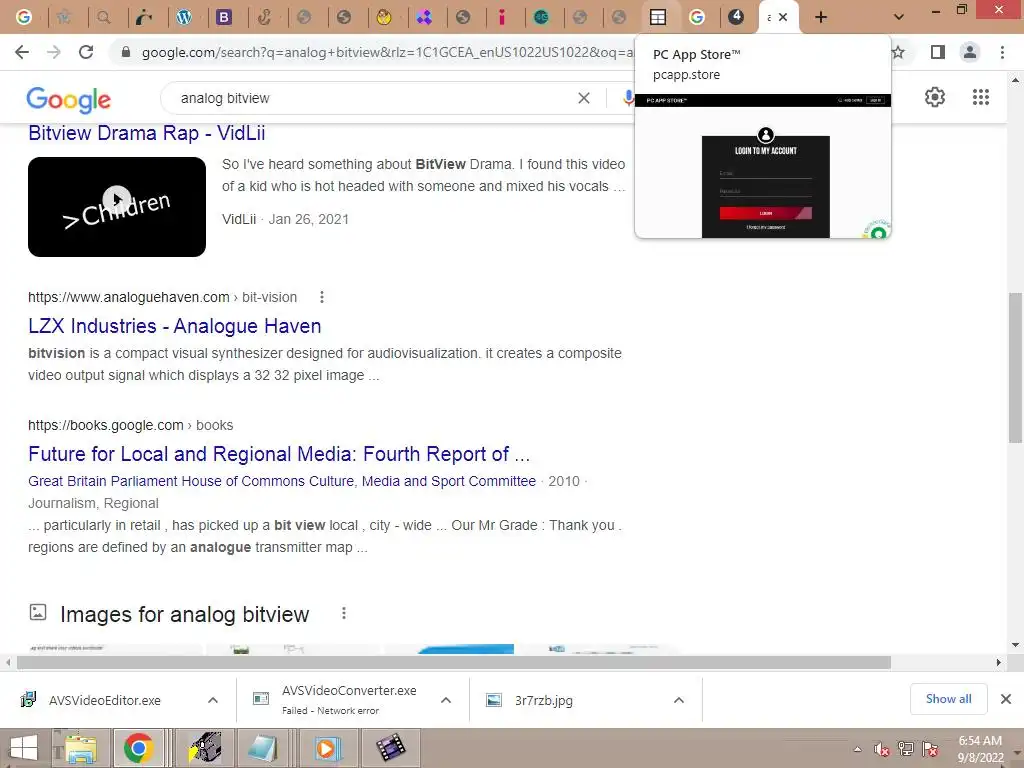Close the active Google search tab

click(x=783, y=18)
